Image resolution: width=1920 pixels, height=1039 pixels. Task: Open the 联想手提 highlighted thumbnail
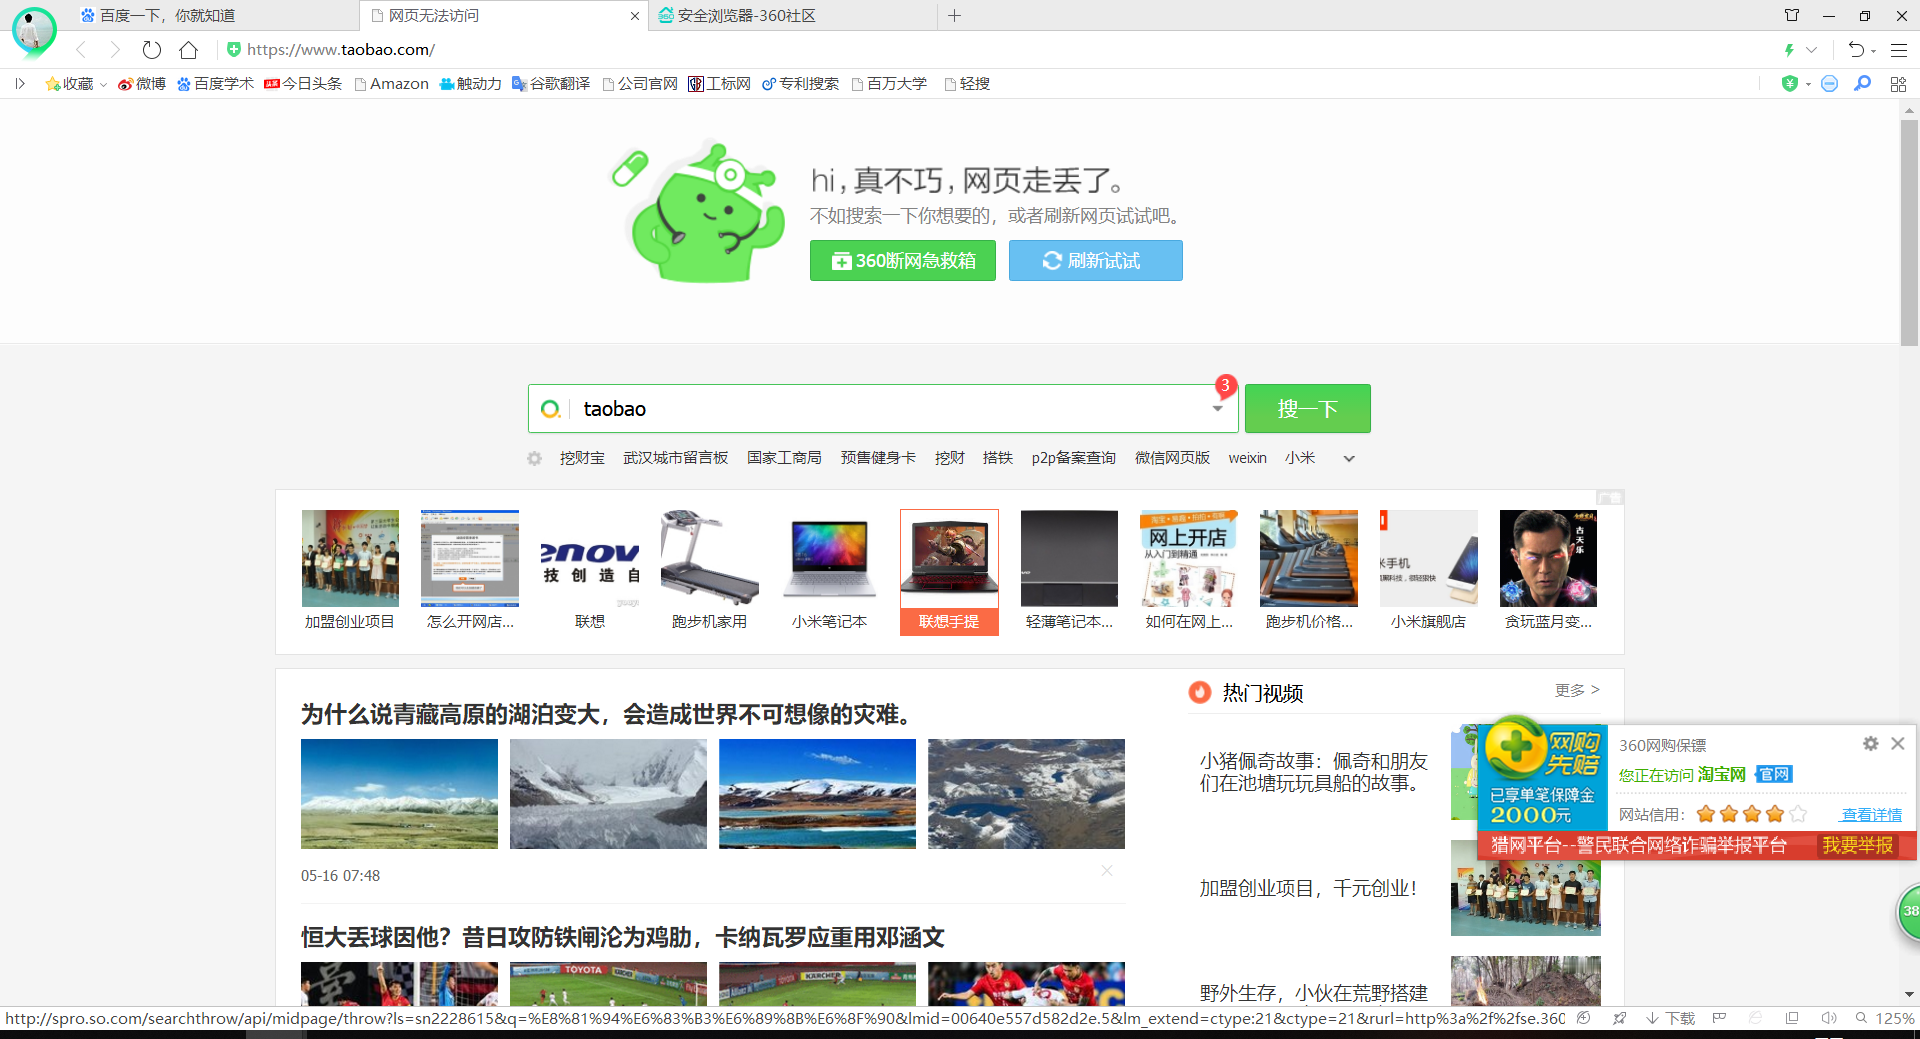949,572
